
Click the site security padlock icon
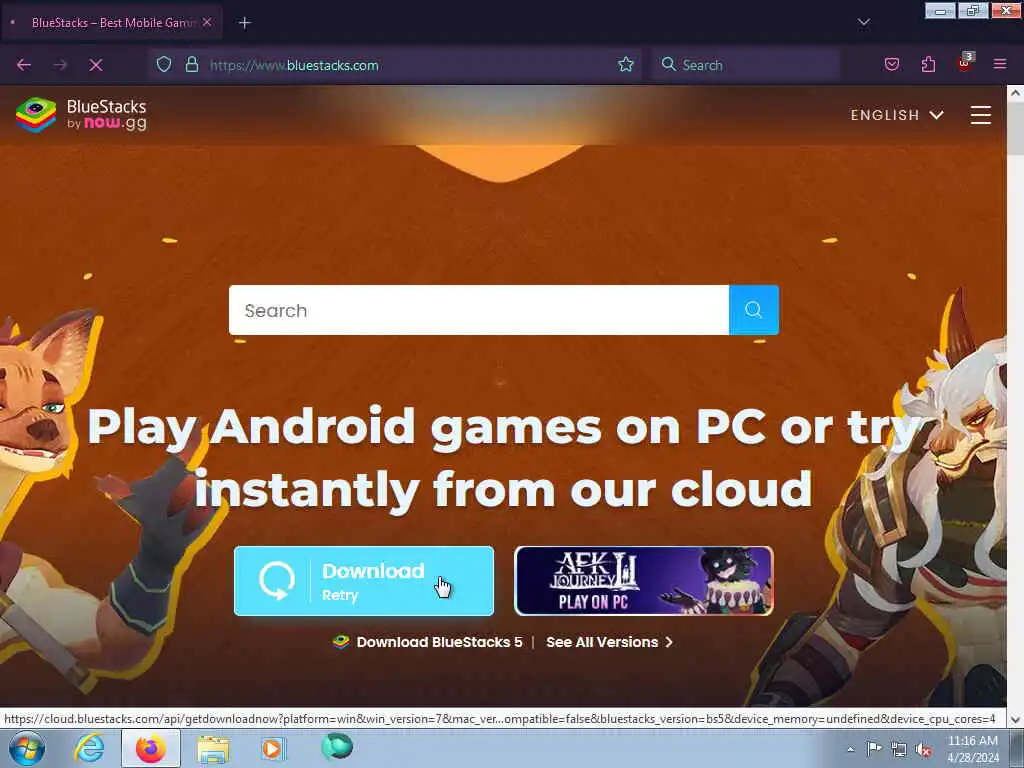click(191, 64)
